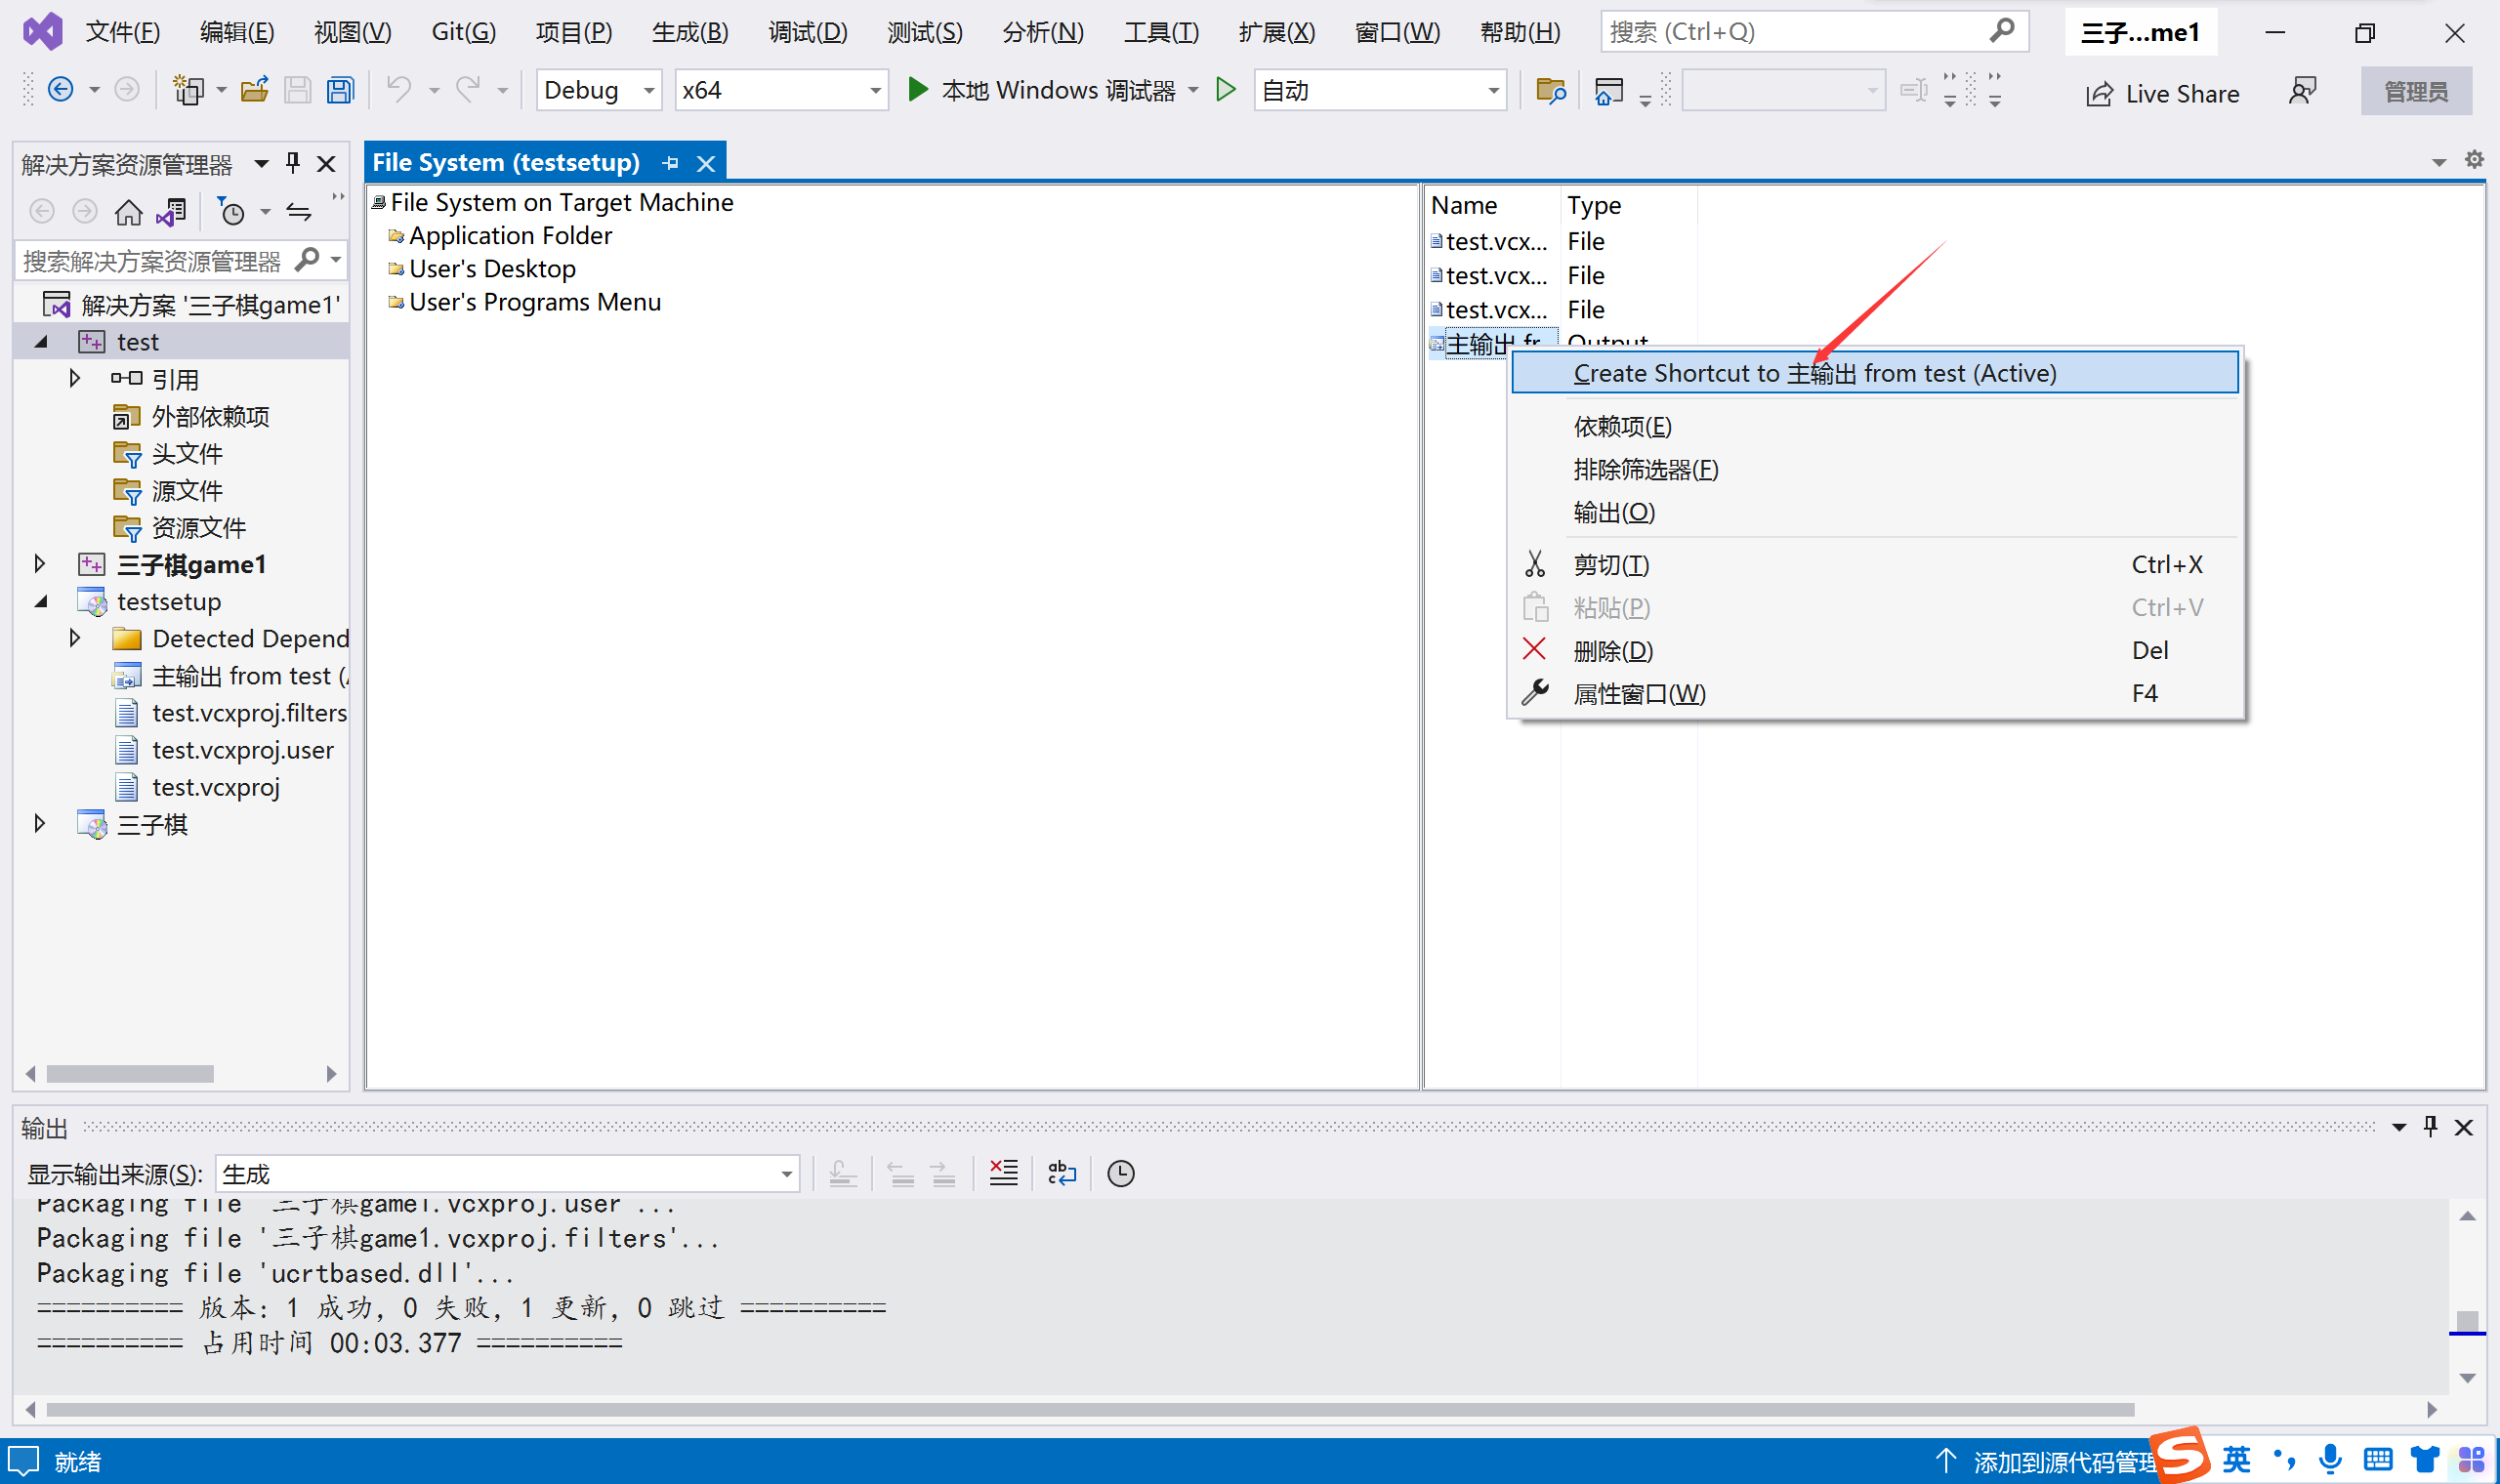Start the 本地 Windows 调试器 button
2500x1484 pixels.
[x=1043, y=90]
